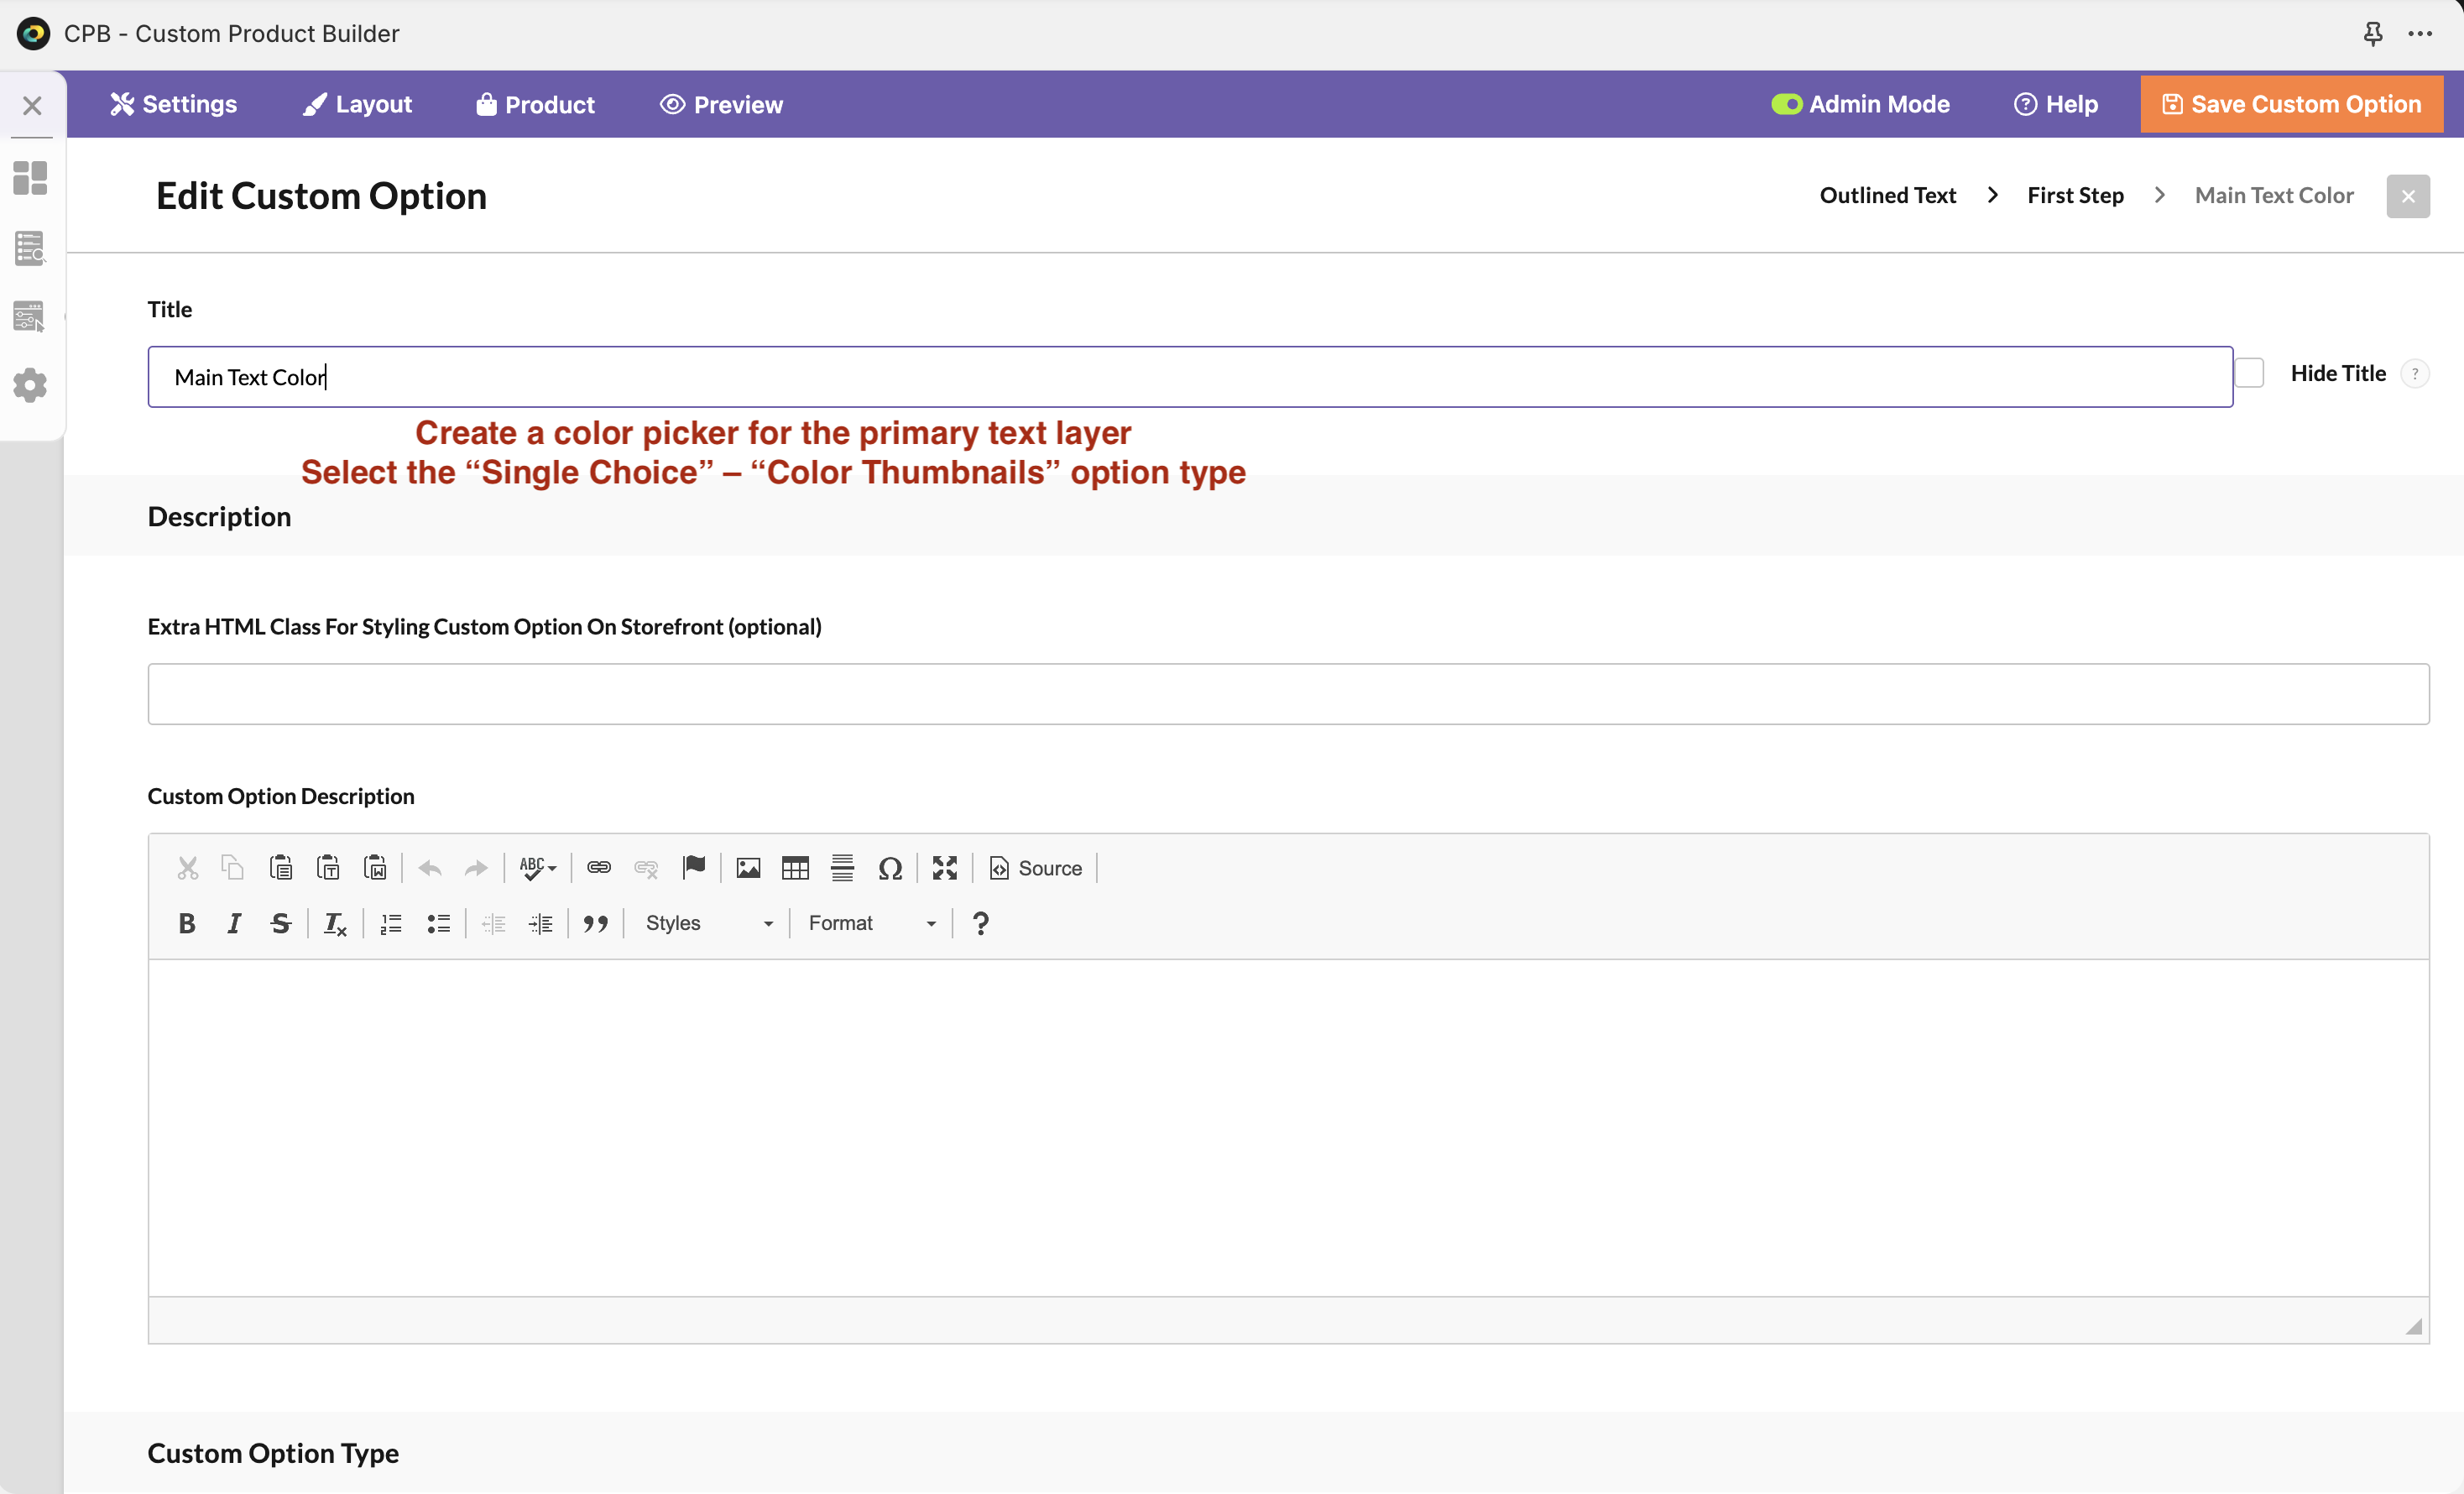Screen dimensions: 2464x1494
Task: Go to First Step breadcrumb
Action: coord(2075,195)
